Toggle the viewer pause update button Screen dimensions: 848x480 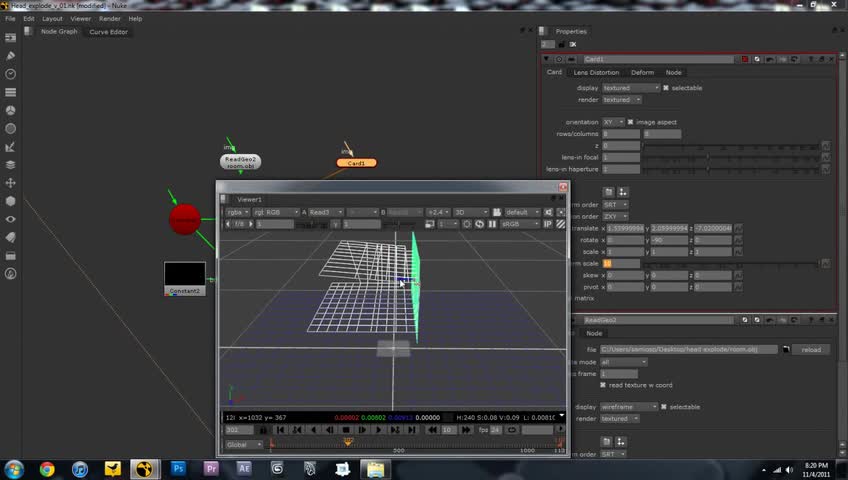pyautogui.click(x=492, y=224)
